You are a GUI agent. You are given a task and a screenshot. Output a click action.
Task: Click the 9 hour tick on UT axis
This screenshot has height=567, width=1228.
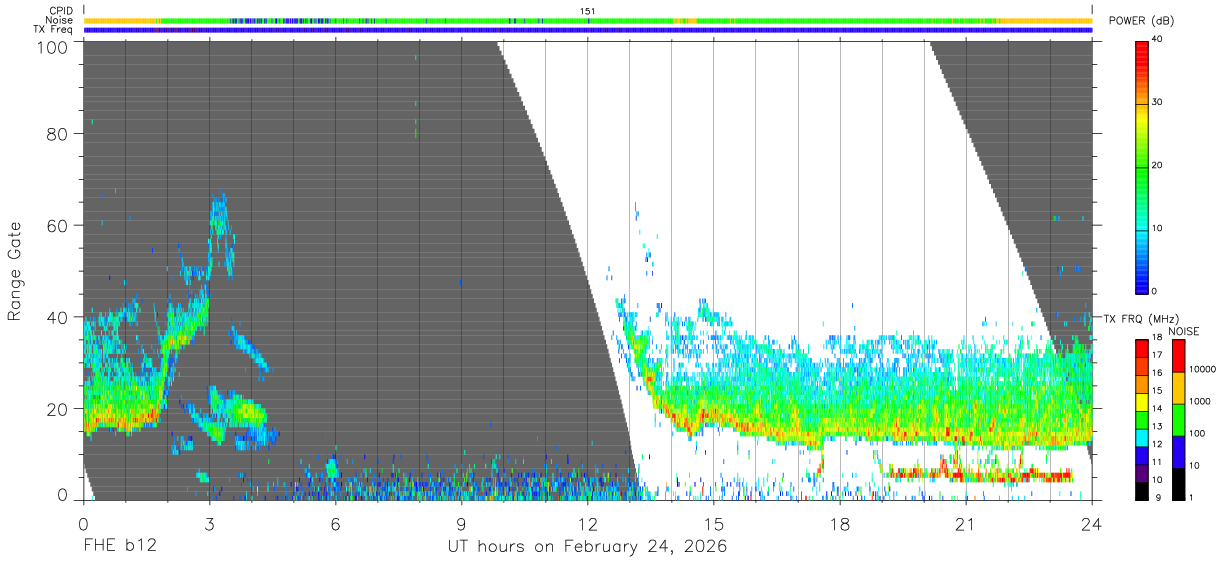[461, 523]
